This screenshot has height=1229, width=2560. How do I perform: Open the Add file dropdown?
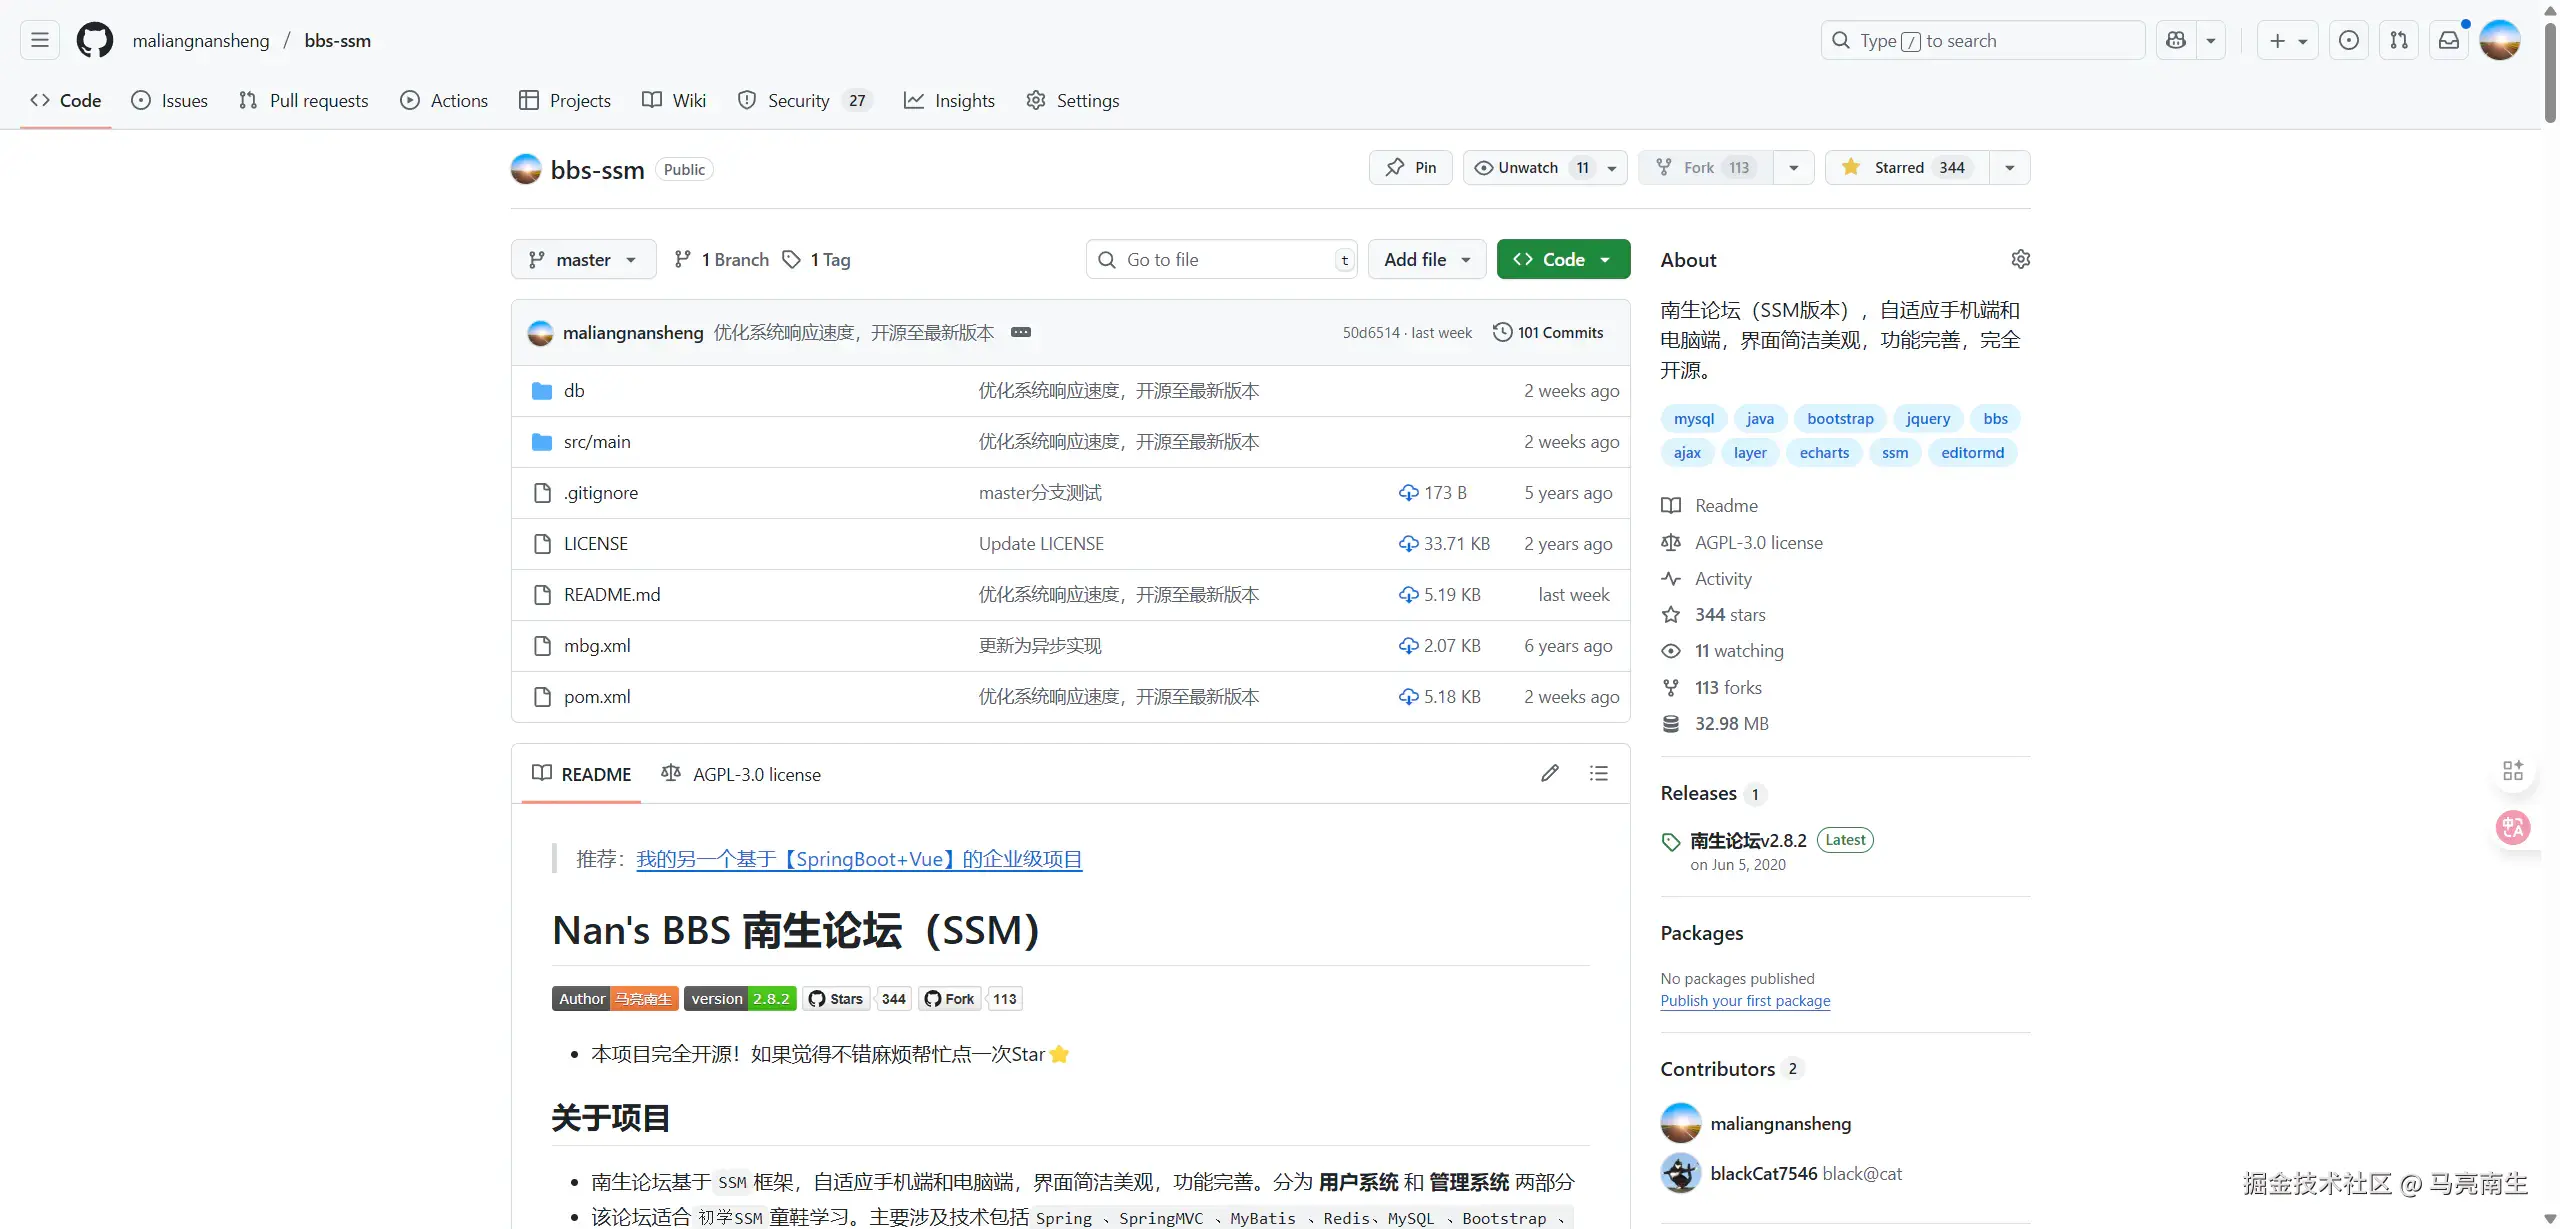(1426, 259)
